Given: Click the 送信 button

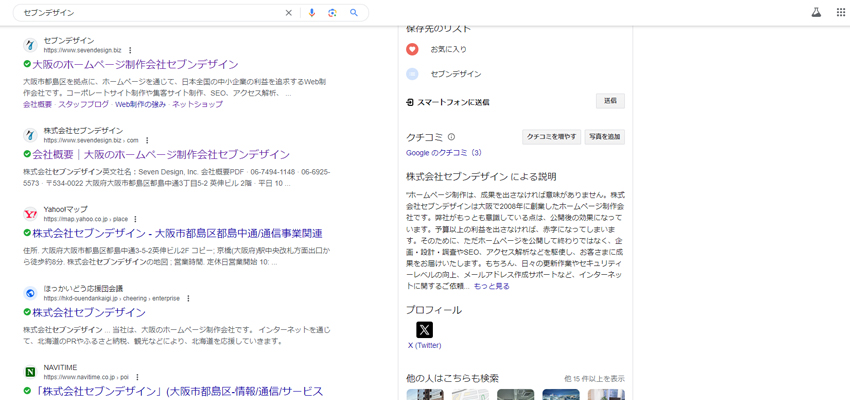Looking at the screenshot, I should [x=610, y=101].
